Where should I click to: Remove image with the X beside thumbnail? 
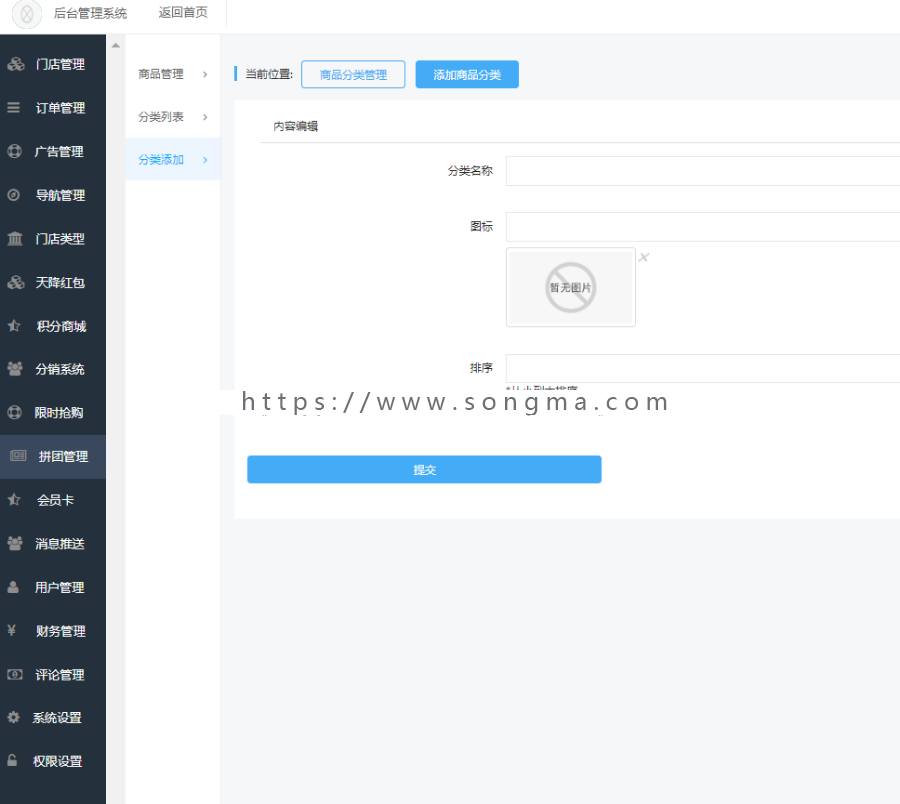644,257
